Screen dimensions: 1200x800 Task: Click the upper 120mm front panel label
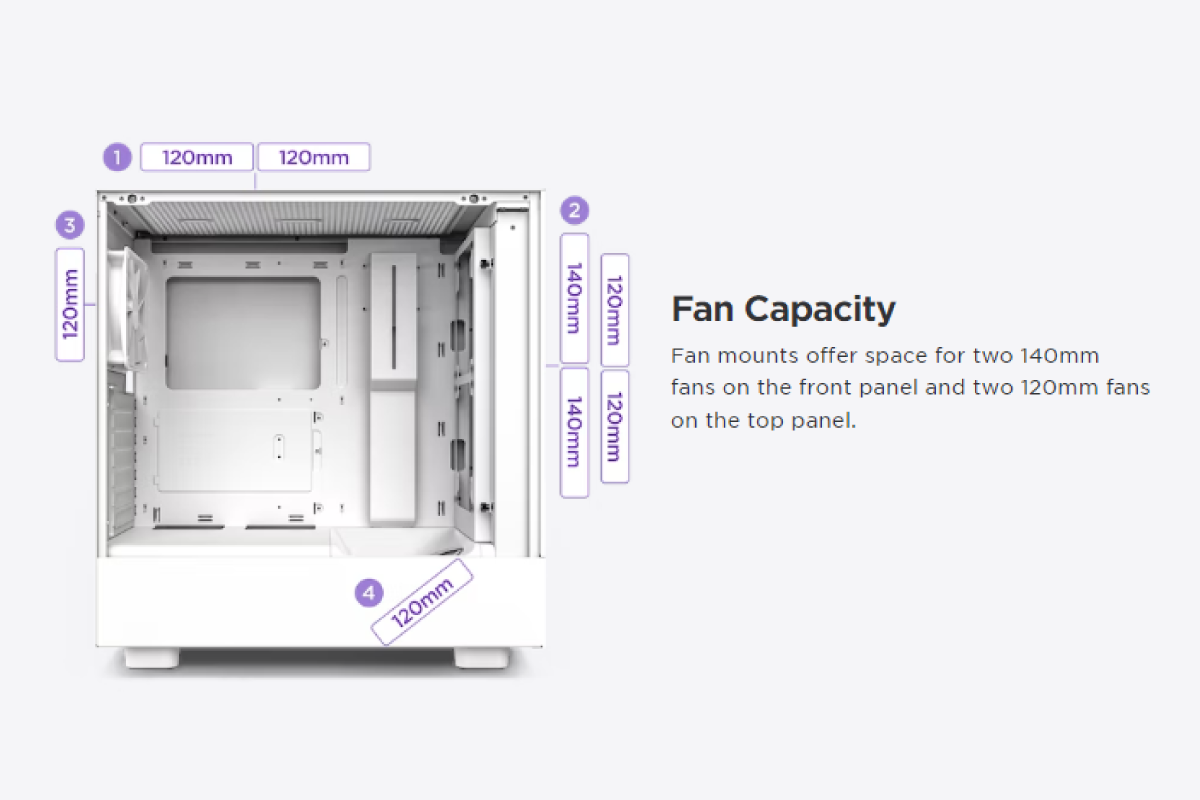pos(615,310)
